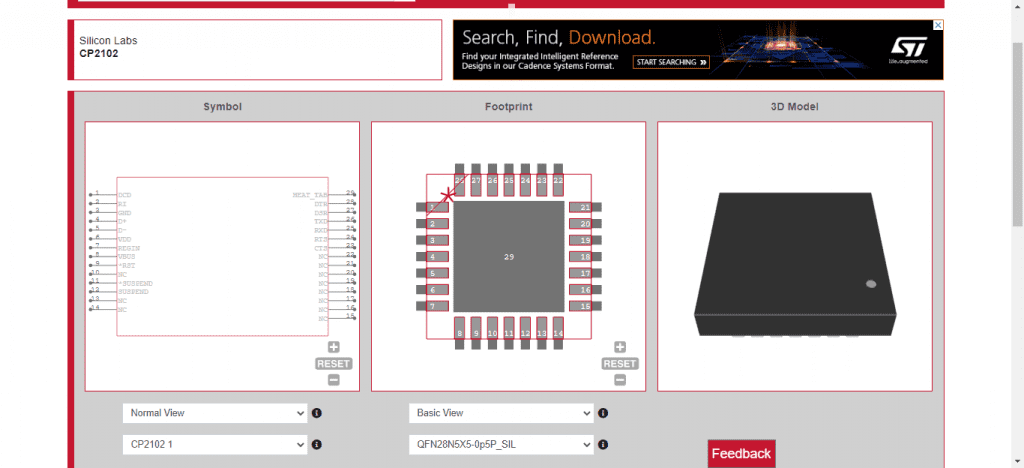
Task: Select center pad 29 on the footprint
Action: click(508, 256)
